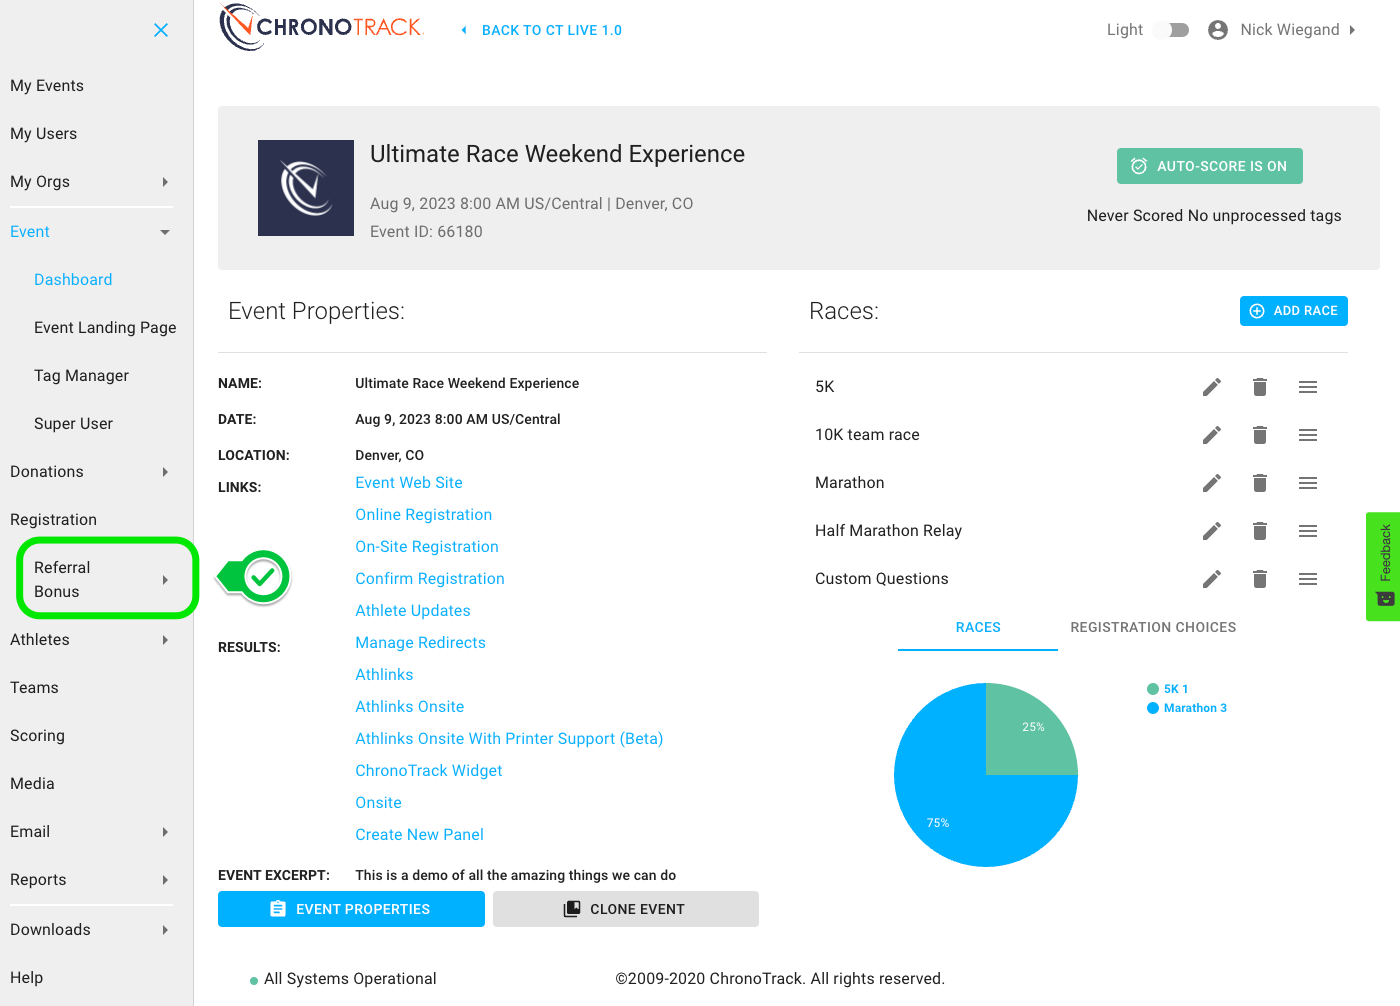The image size is (1400, 1006).
Task: Go back to CT Live 1.0
Action: (x=552, y=30)
